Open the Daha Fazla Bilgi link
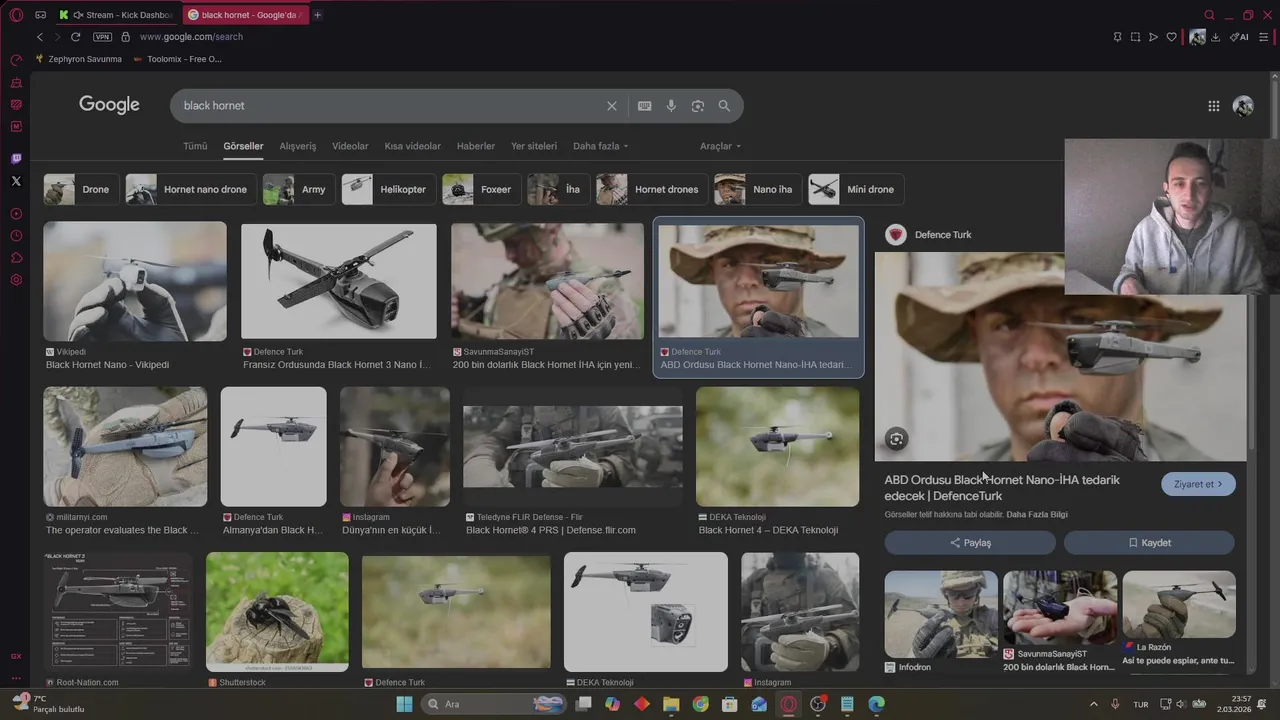Viewport: 1280px width, 720px height. (x=1037, y=515)
